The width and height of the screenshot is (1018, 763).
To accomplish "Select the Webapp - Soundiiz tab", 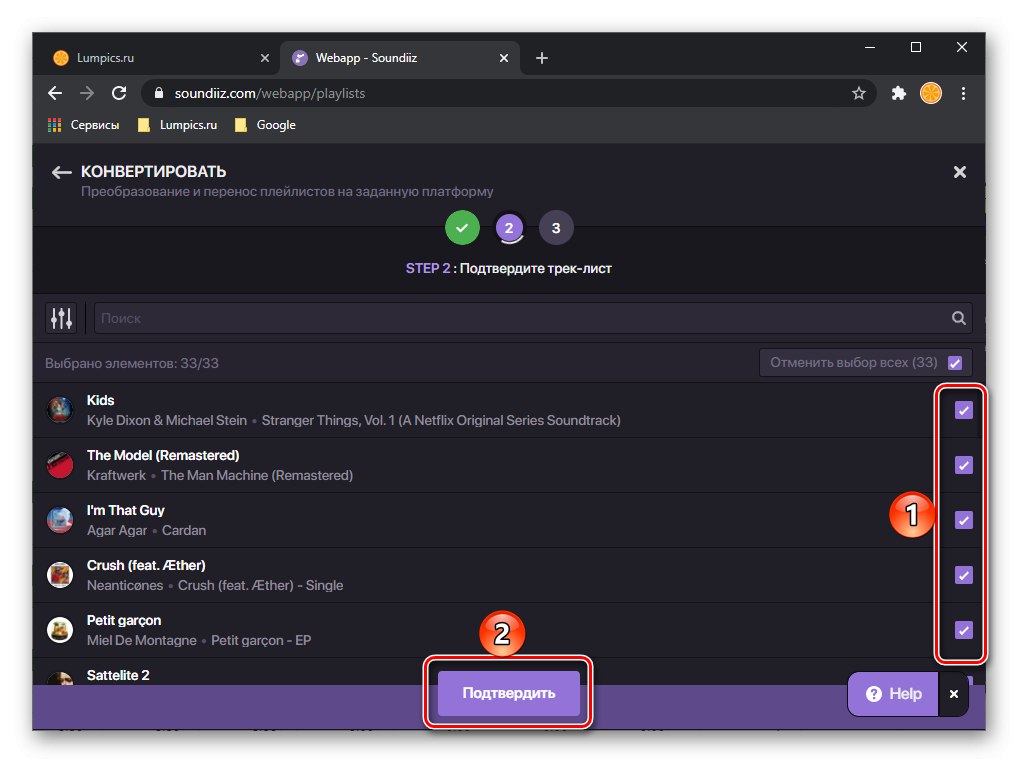I will pos(400,58).
